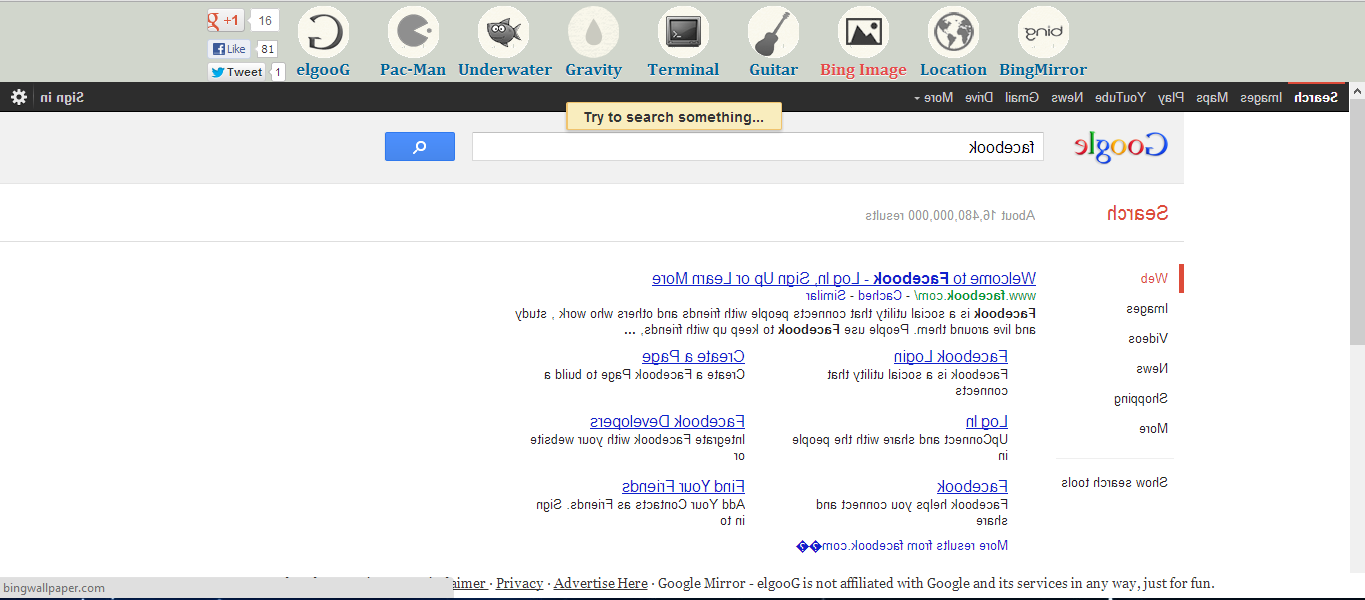Open the Facebook Developers sitelink

[667, 421]
